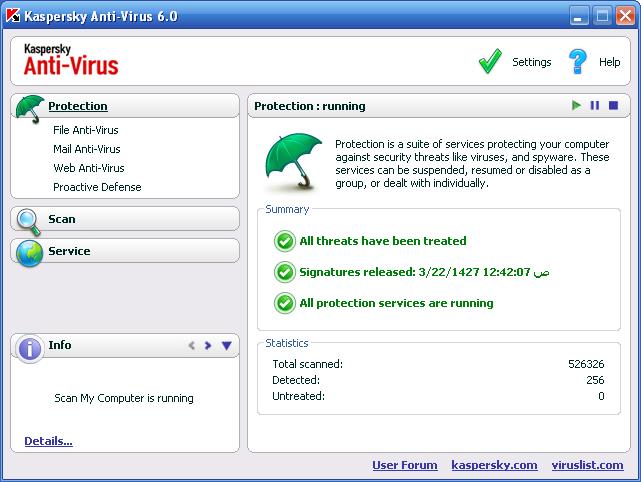Click the Info circle icon
Screen dimensions: 641x482
(x=29, y=349)
